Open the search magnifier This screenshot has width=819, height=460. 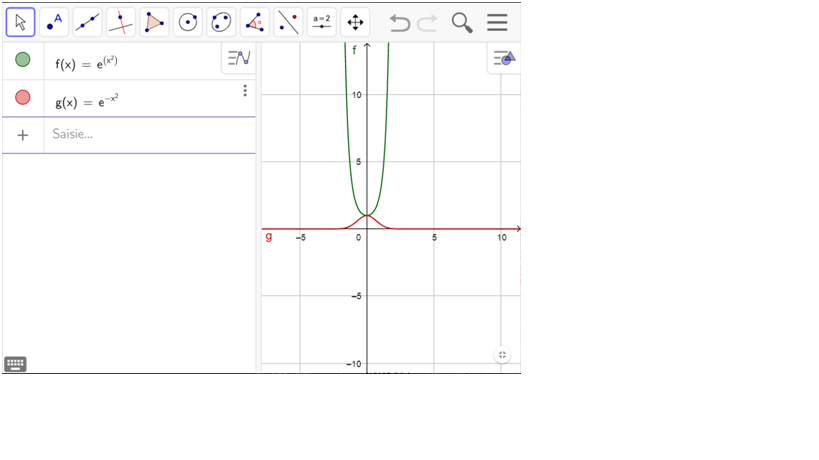coord(462,22)
